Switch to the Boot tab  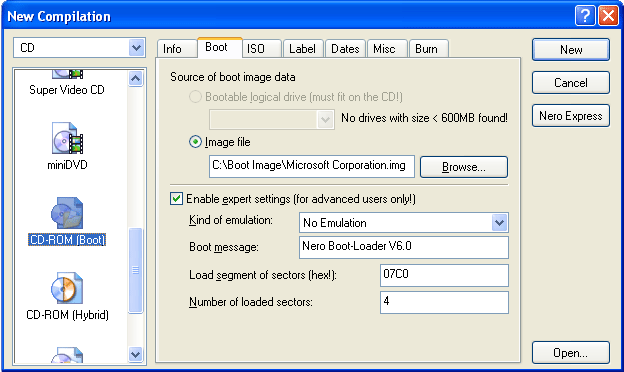(x=220, y=48)
